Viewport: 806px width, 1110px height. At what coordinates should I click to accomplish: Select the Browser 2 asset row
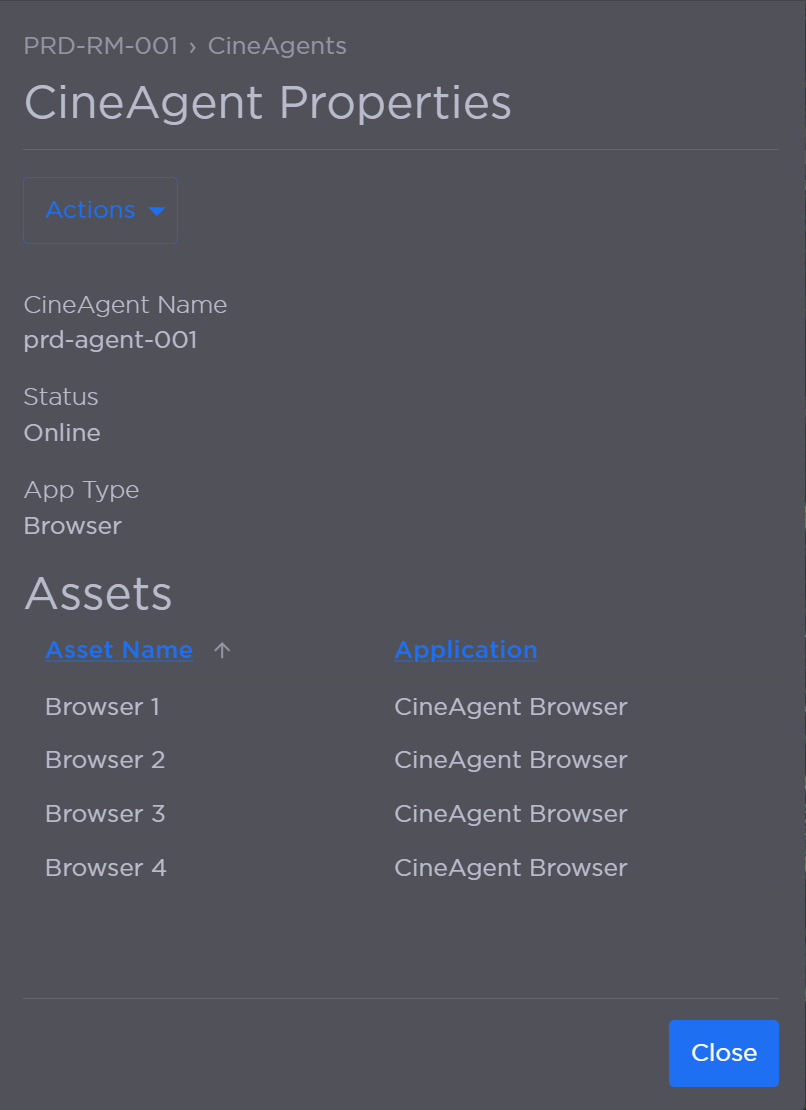click(x=104, y=760)
